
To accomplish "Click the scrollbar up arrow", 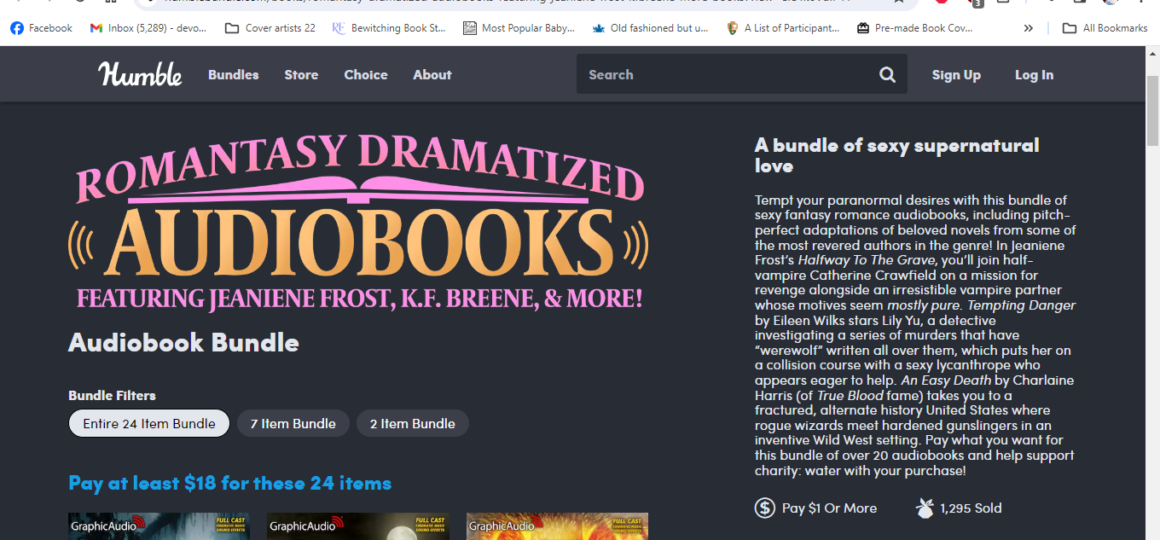I will 1153,53.
